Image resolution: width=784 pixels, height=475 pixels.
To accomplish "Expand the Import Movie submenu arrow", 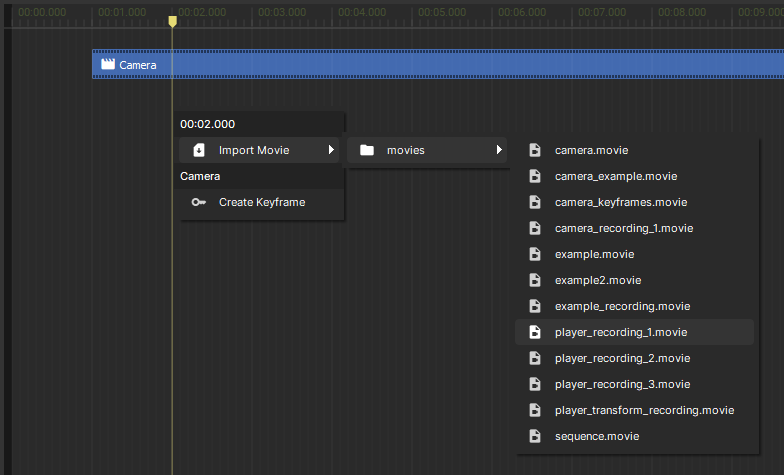I will coord(331,150).
